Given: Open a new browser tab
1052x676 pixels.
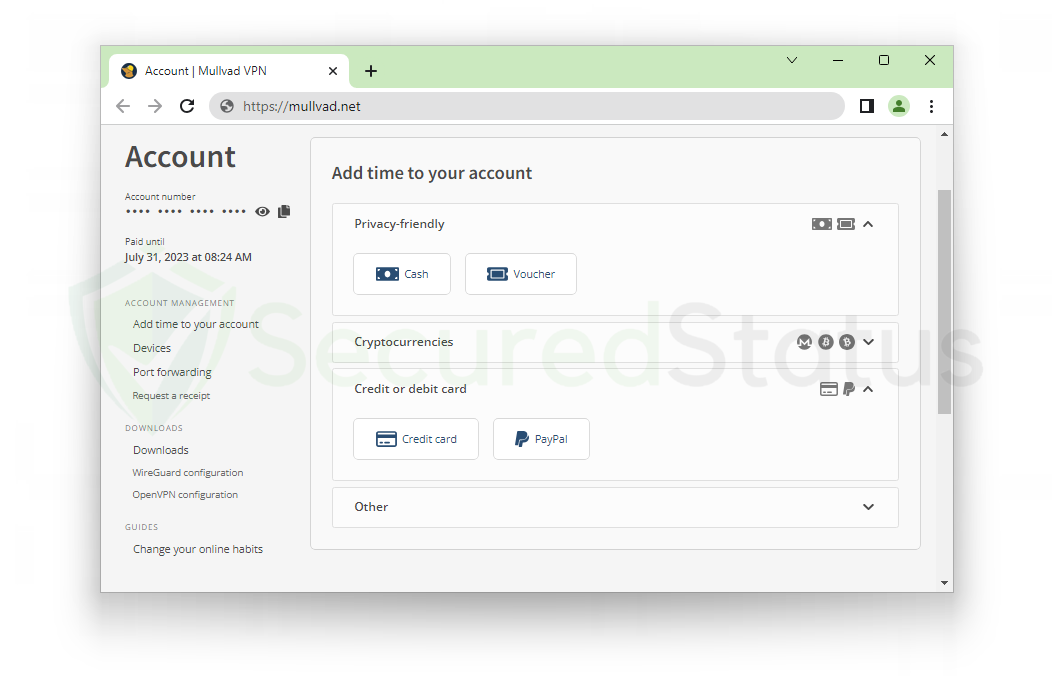Looking at the screenshot, I should click(371, 71).
